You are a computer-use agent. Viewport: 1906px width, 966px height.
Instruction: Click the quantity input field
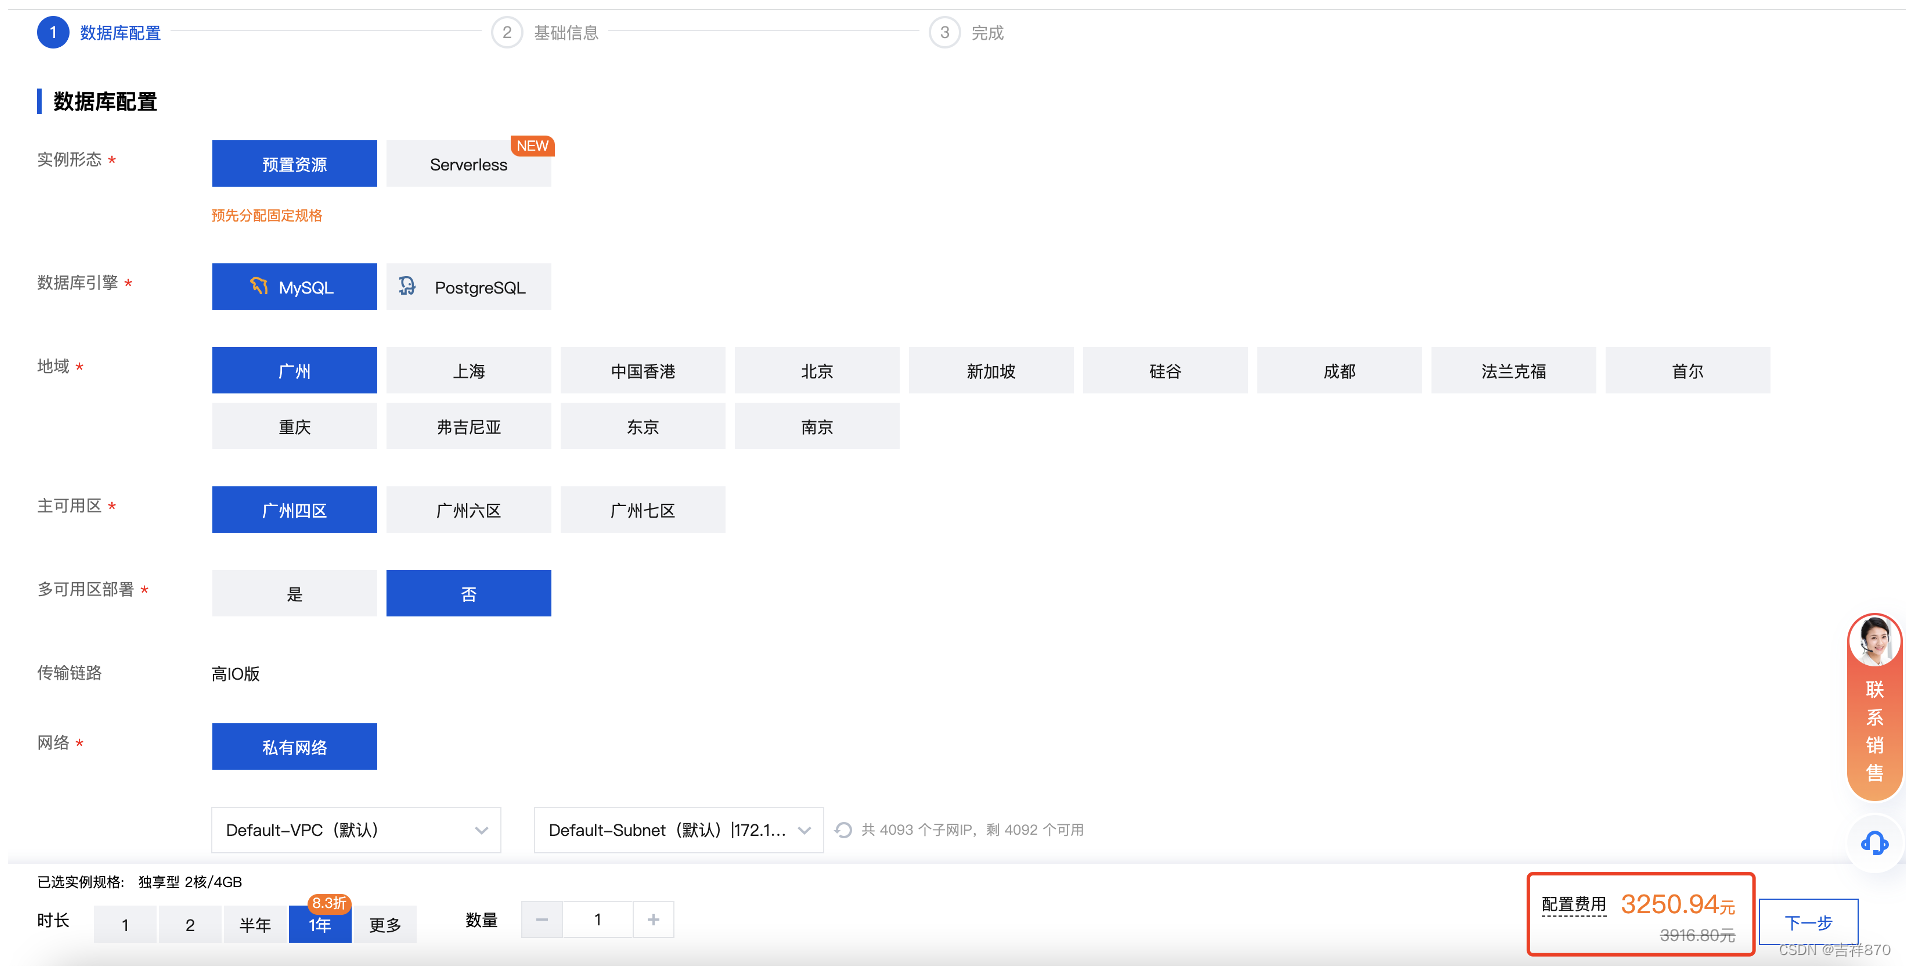click(x=598, y=920)
